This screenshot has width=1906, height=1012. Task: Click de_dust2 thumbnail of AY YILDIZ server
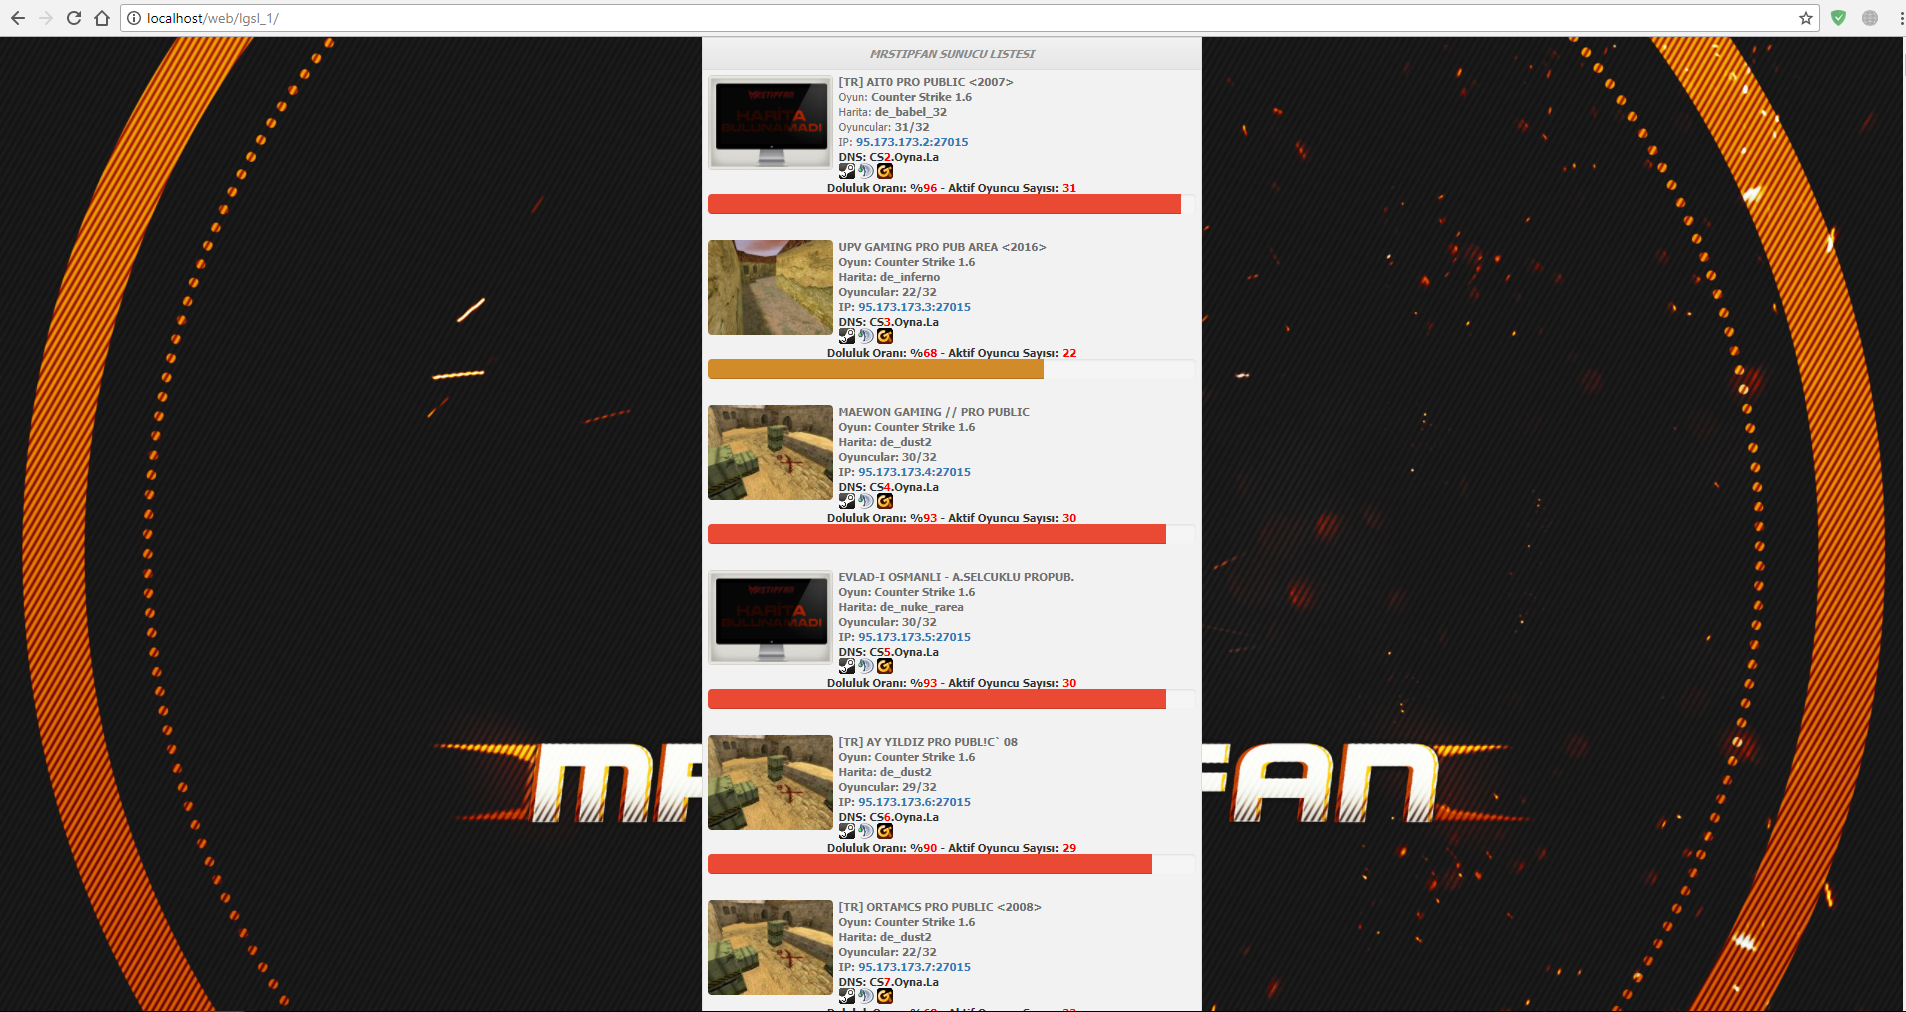(x=770, y=782)
